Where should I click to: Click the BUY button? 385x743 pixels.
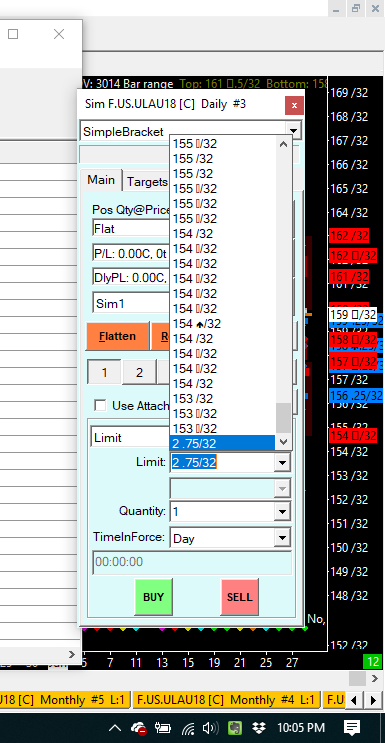click(154, 597)
